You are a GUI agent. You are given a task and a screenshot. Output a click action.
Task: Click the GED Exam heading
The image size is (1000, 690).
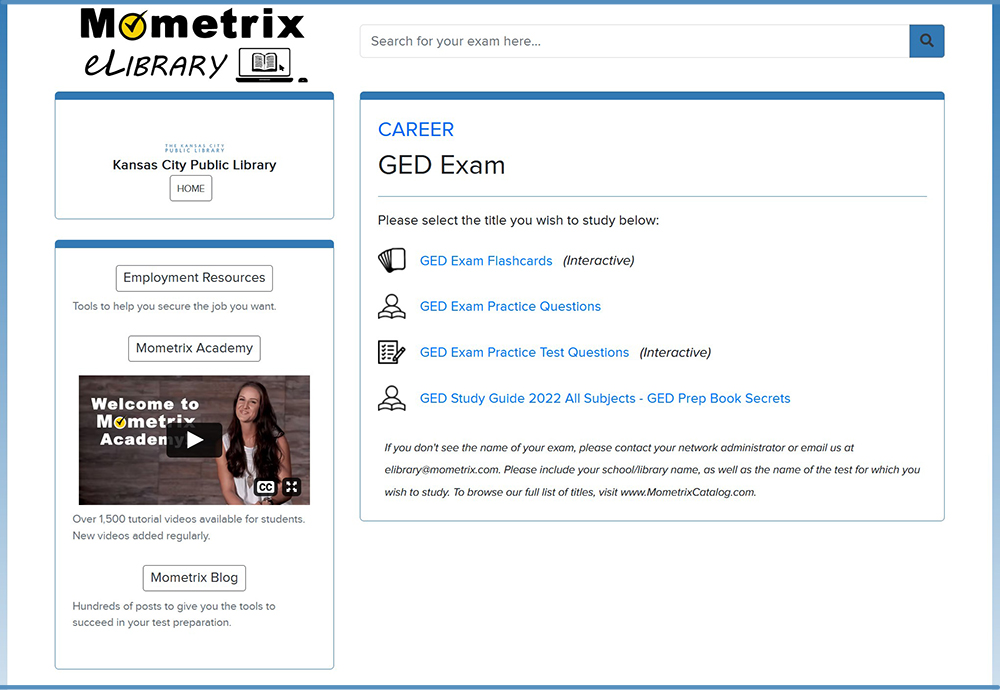coord(441,165)
